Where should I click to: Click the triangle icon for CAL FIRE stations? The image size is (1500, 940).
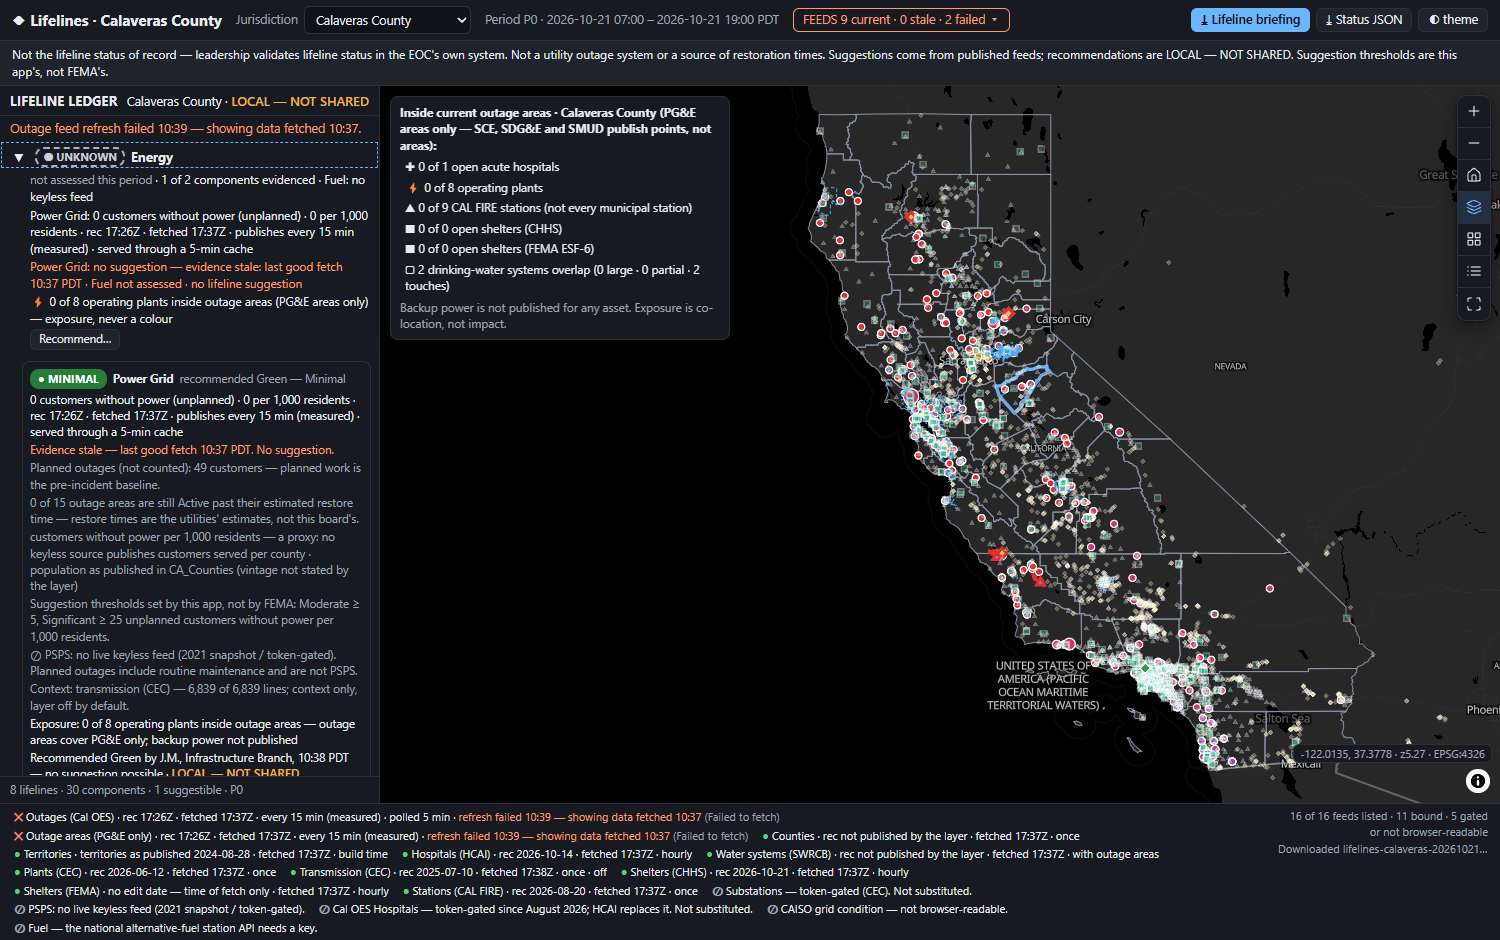pos(409,208)
